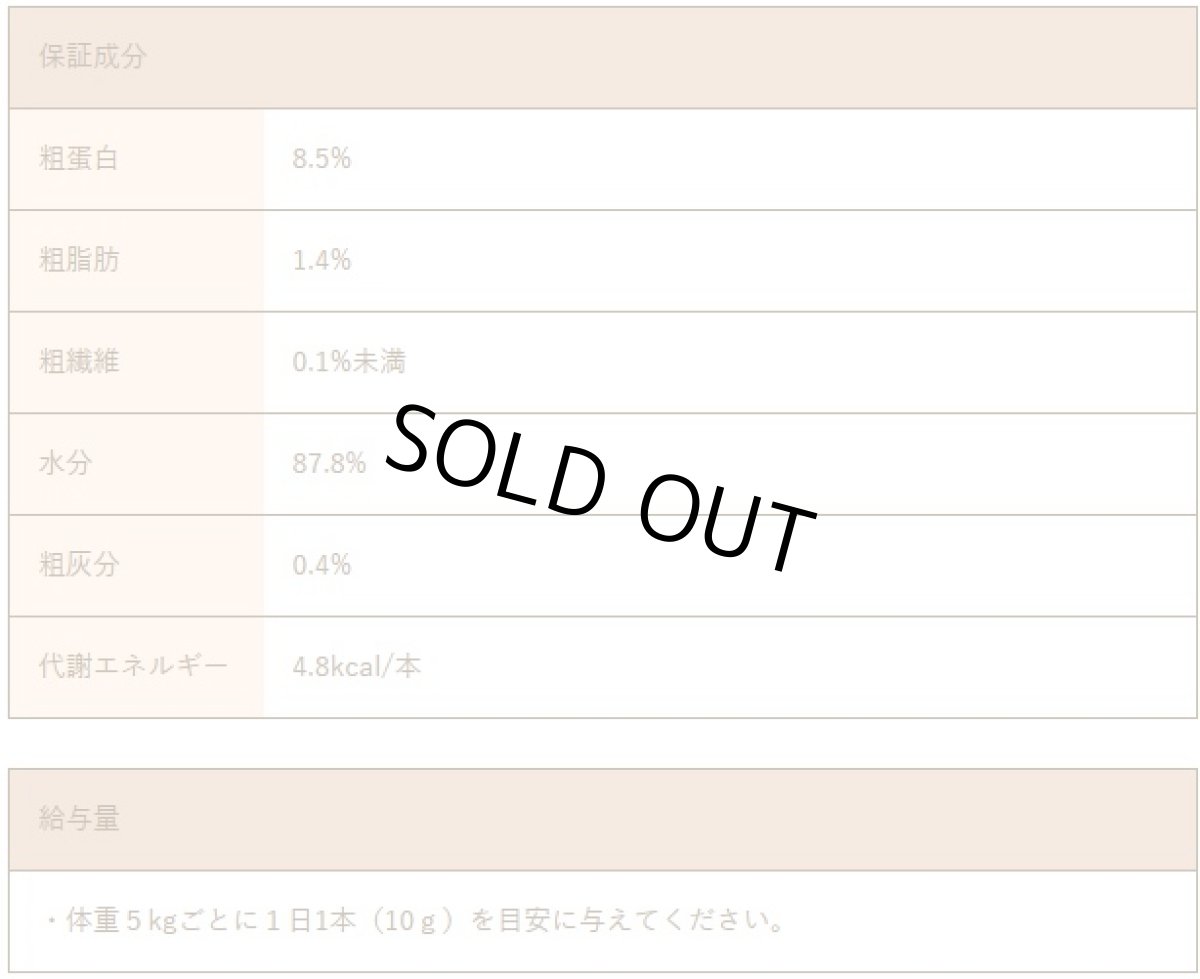Select the 粗脂肪 row label
The image size is (1200, 979).
point(78,261)
